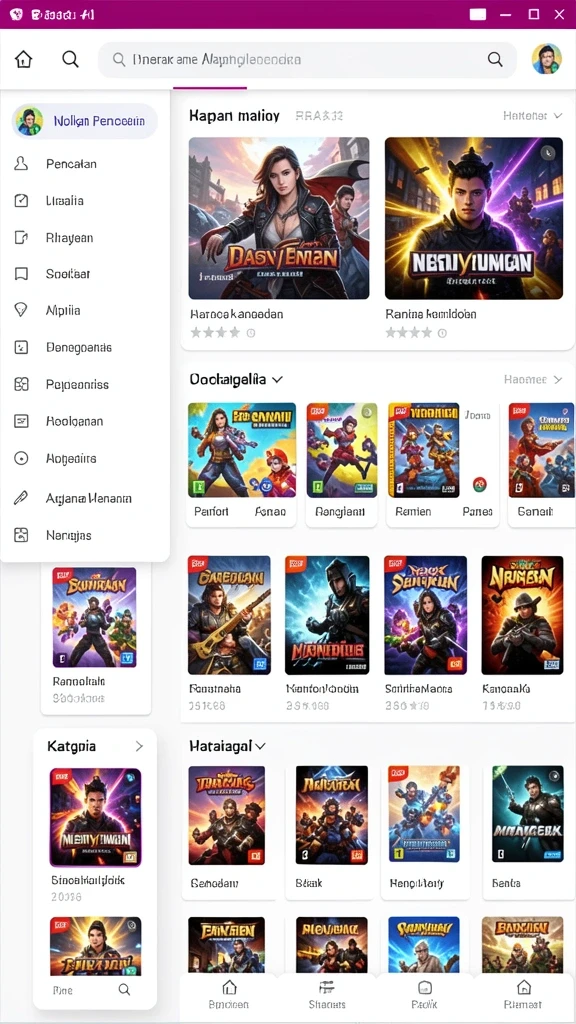This screenshot has width=576, height=1024.
Task: Expand the Hataiagal section chevron
Action: pyautogui.click(x=261, y=746)
